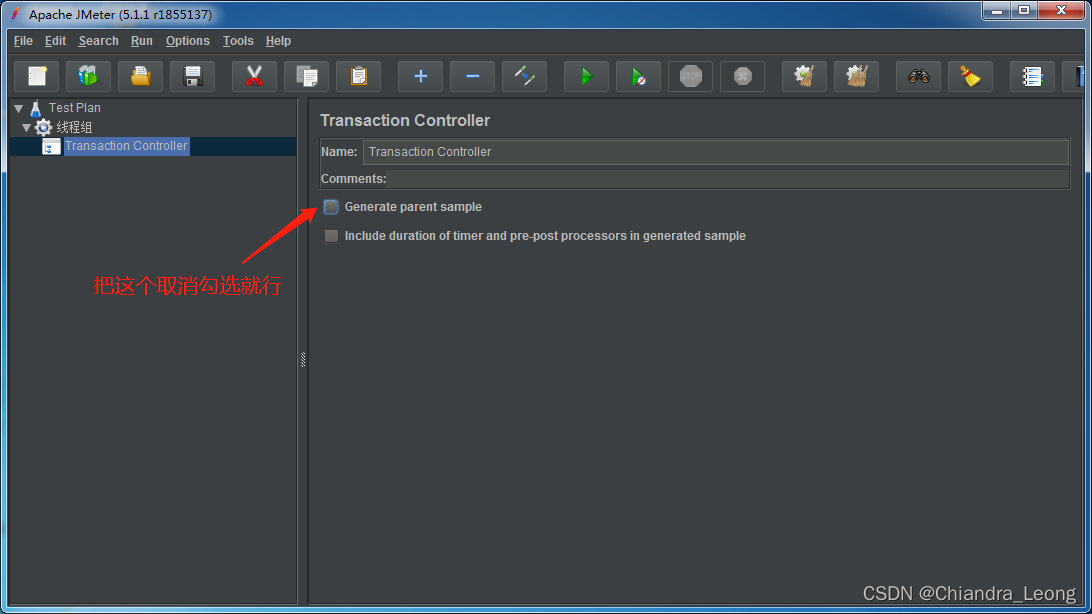Click the Transaction Controller panel heading
The width and height of the screenshot is (1092, 614).
click(x=405, y=120)
